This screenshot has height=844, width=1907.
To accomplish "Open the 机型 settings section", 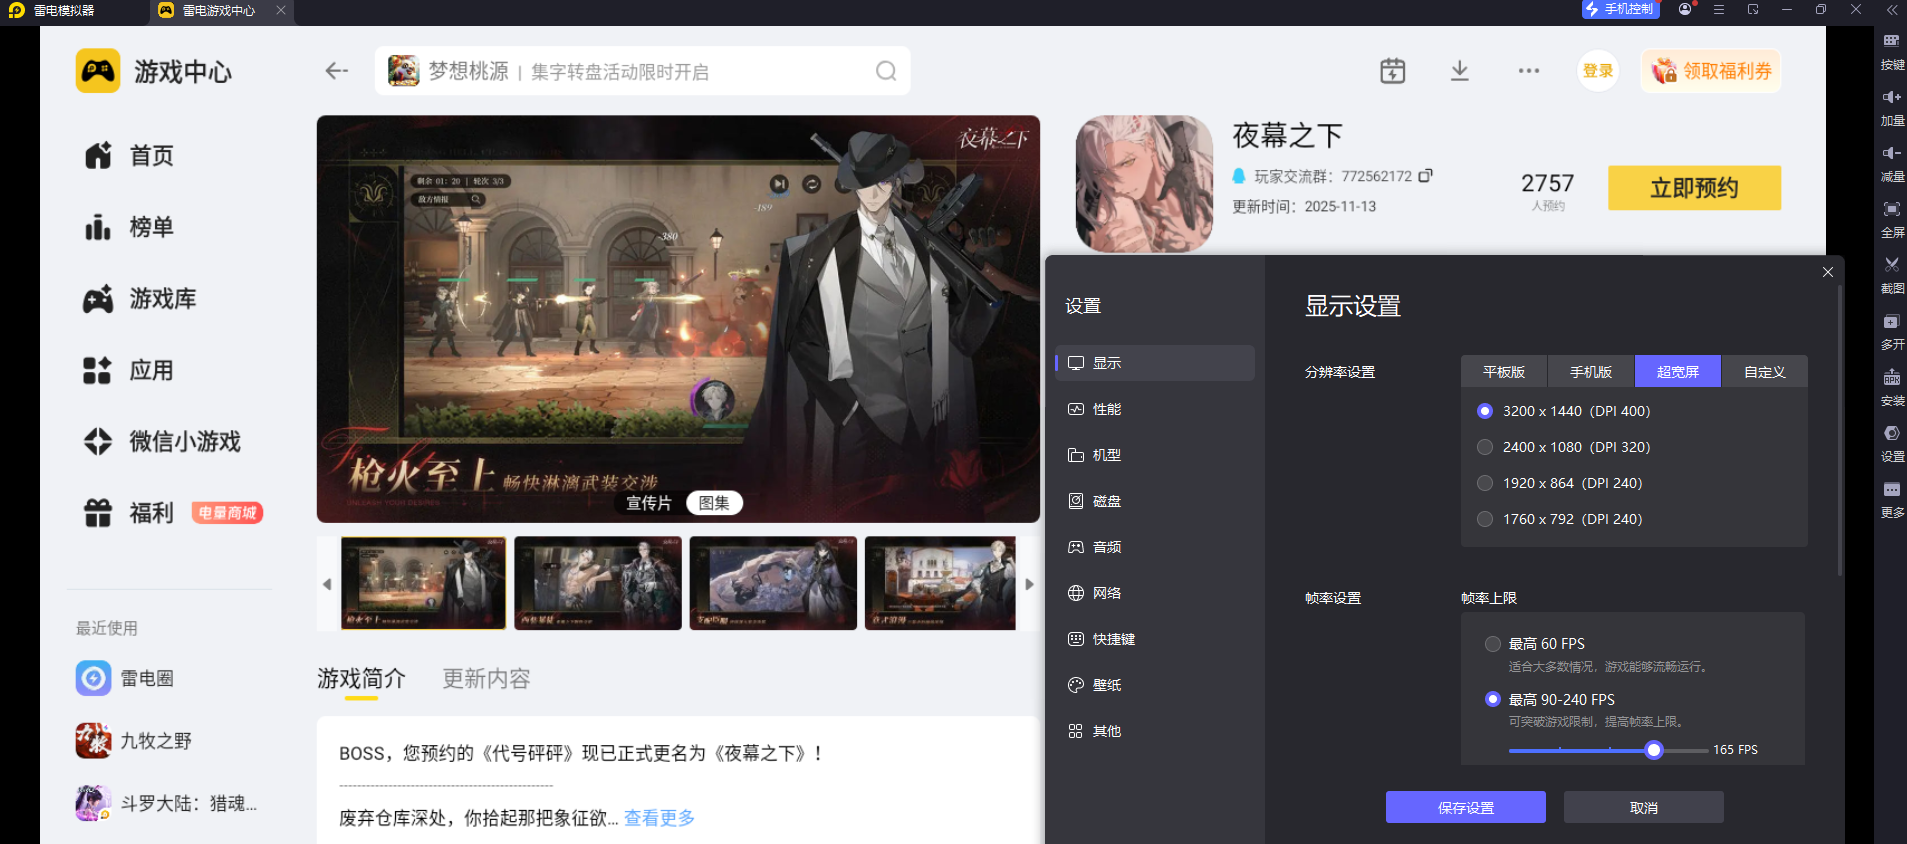I will [x=1155, y=455].
